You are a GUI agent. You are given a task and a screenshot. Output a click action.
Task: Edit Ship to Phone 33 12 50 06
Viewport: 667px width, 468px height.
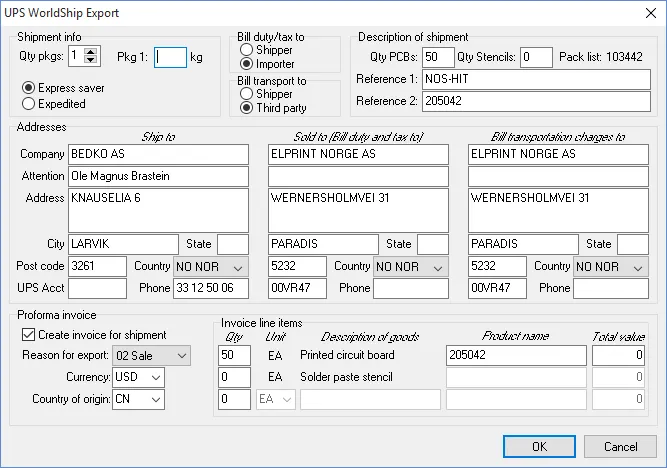pyautogui.click(x=211, y=289)
